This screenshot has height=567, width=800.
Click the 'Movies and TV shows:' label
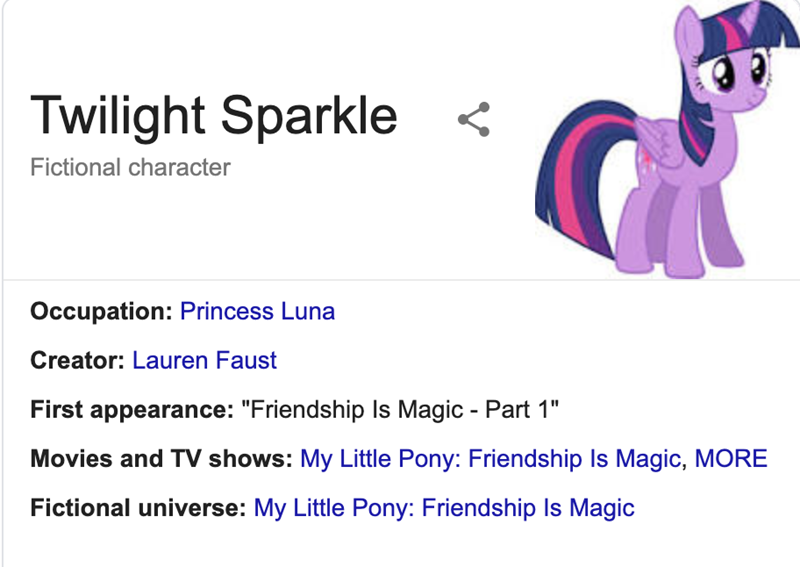(162, 459)
